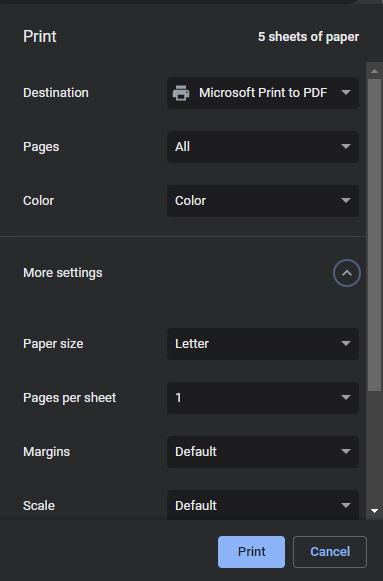Open the Paper size dropdown
This screenshot has width=383, height=581.
coord(263,344)
